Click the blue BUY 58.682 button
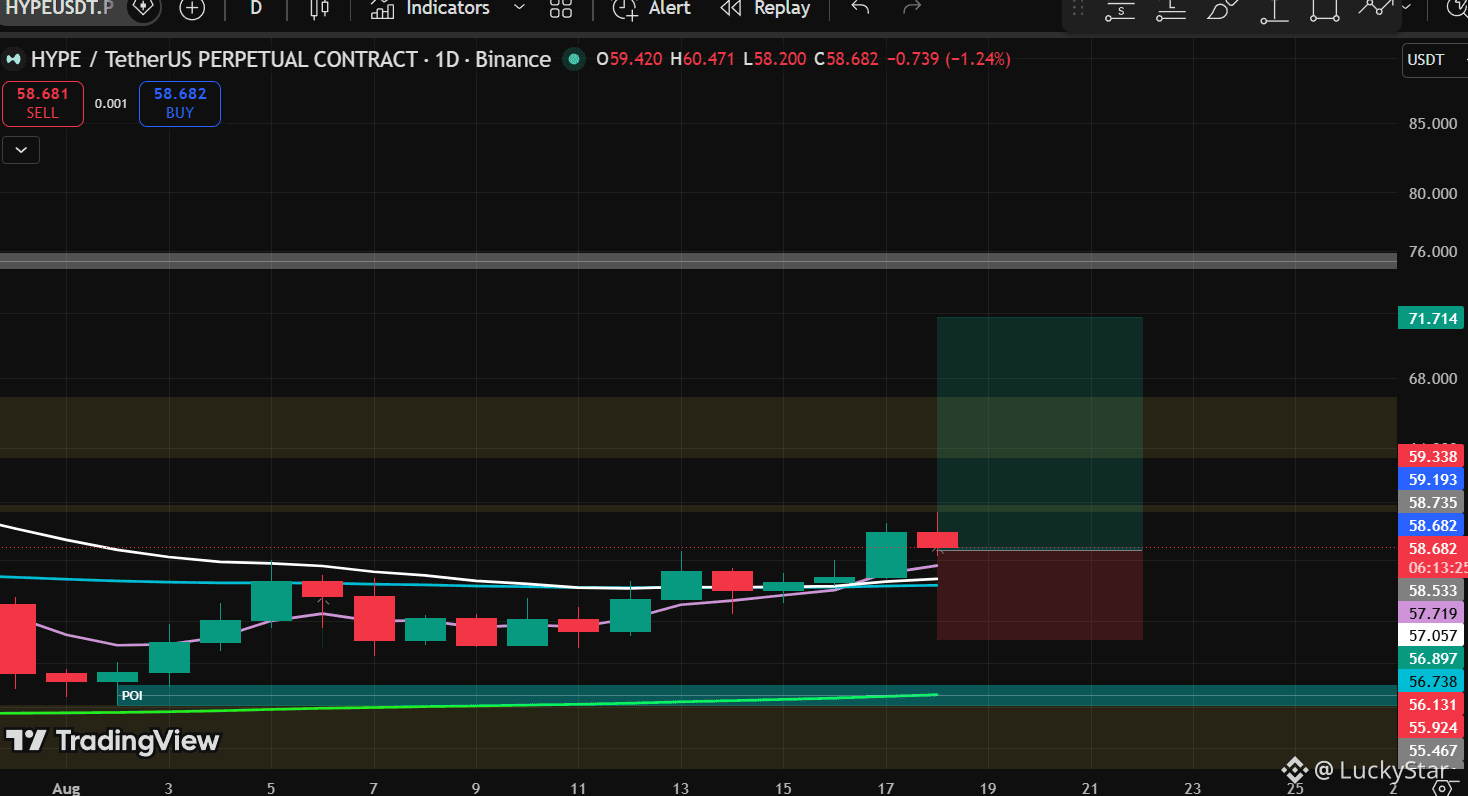Screen dimensions: 1468x796 180,104
